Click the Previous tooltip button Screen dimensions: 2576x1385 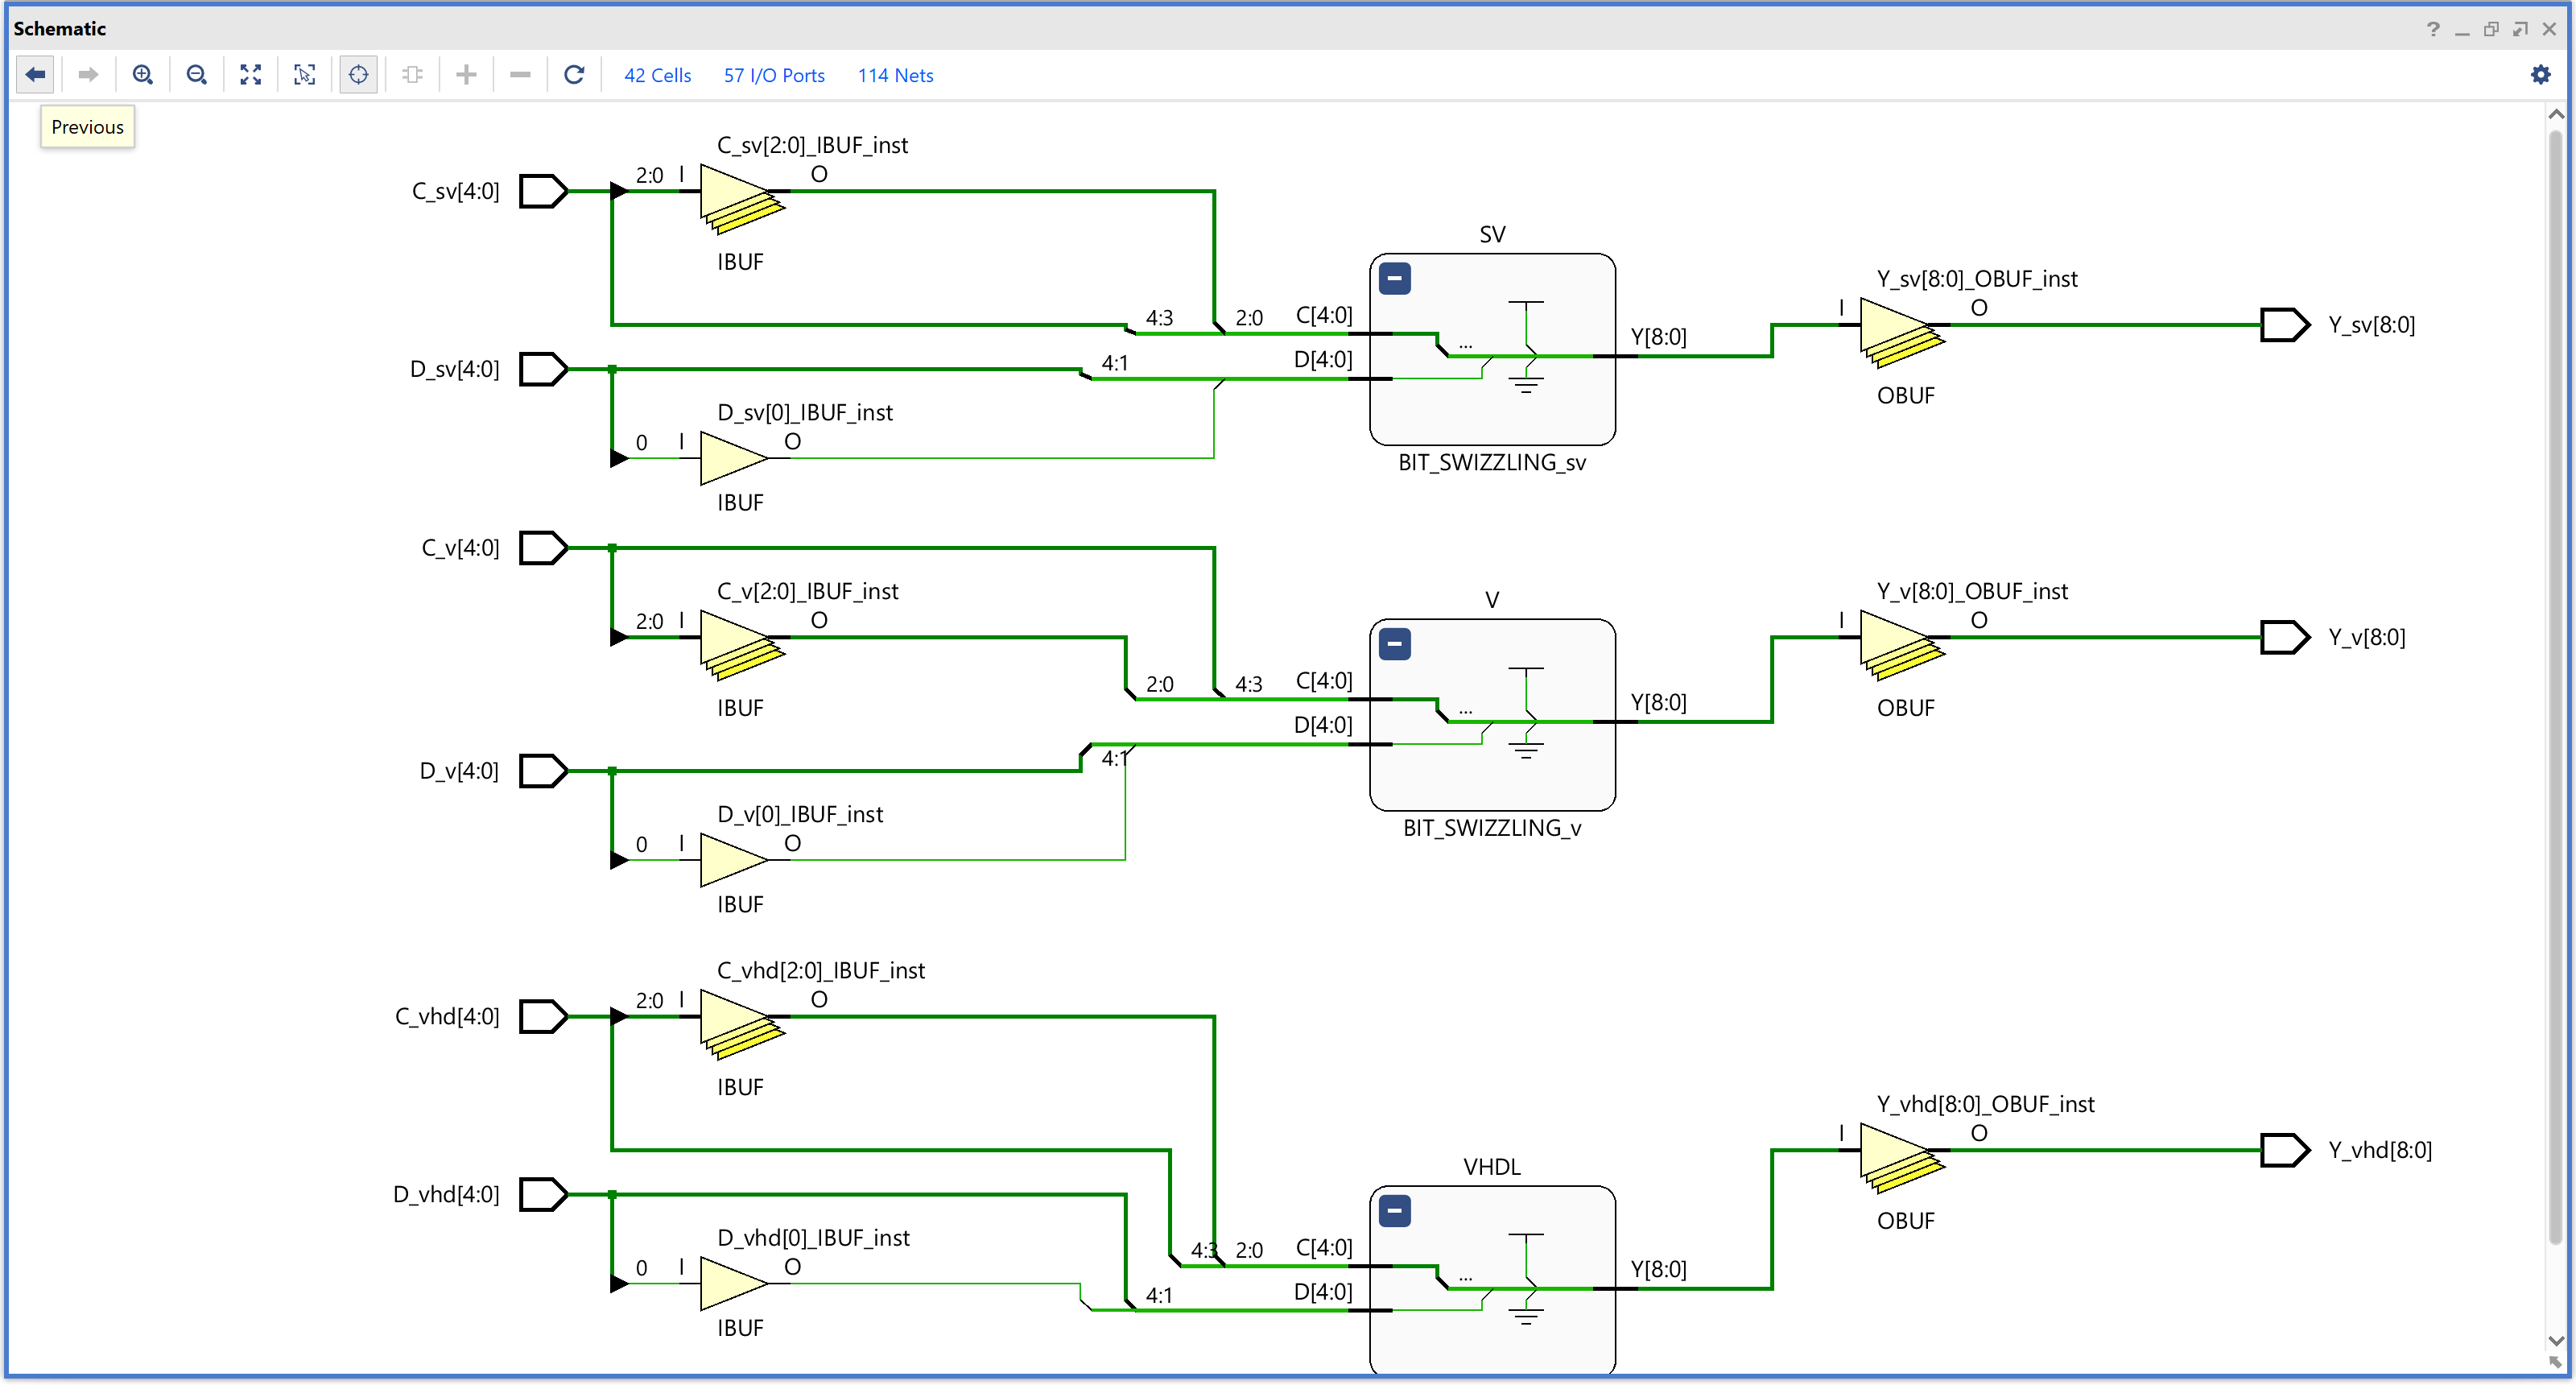pyautogui.click(x=86, y=127)
